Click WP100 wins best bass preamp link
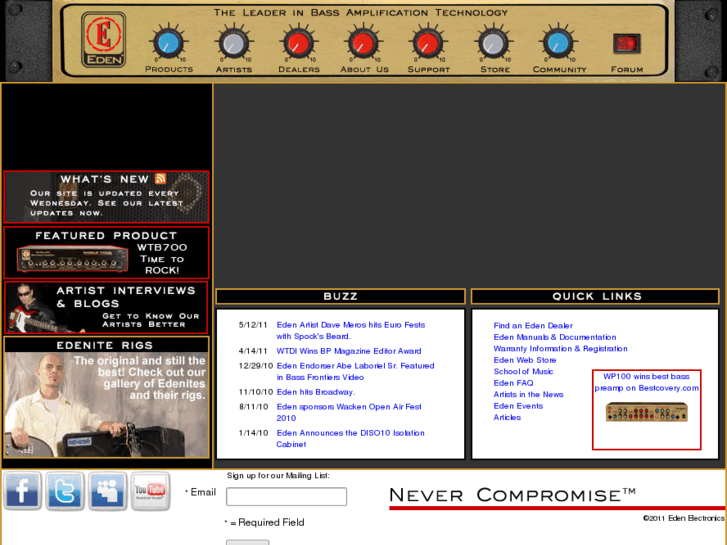The width and height of the screenshot is (727, 545). (x=646, y=382)
